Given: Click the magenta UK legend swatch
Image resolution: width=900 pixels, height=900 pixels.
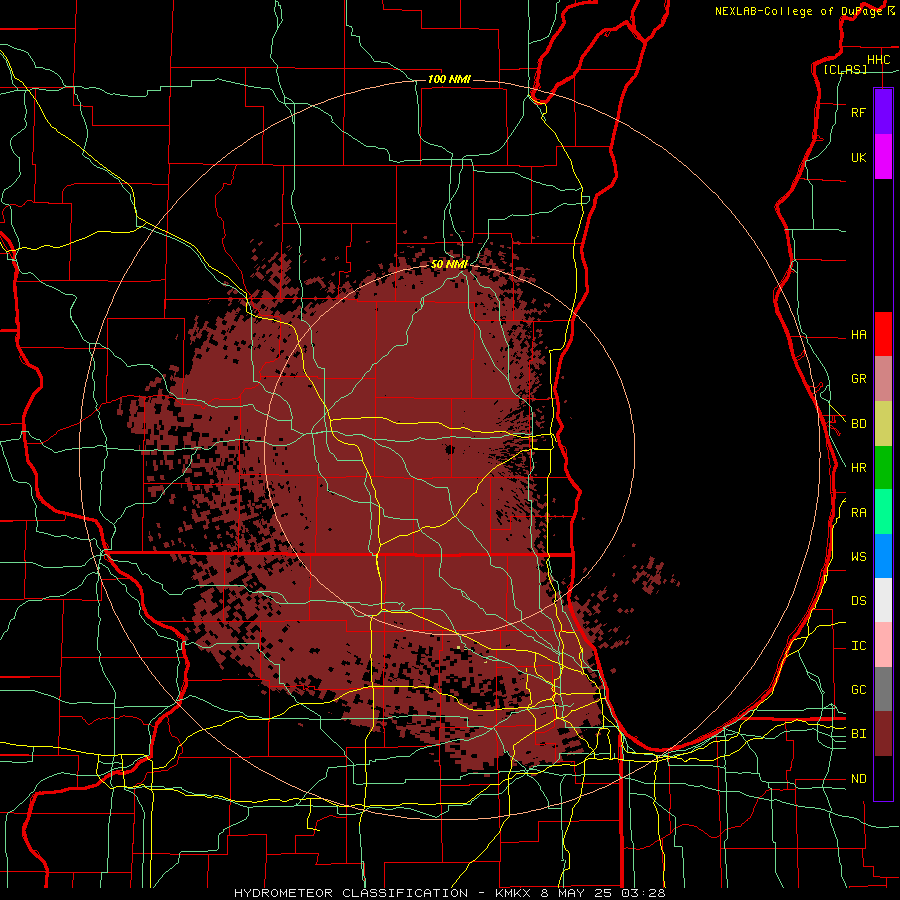Looking at the screenshot, I should (883, 157).
